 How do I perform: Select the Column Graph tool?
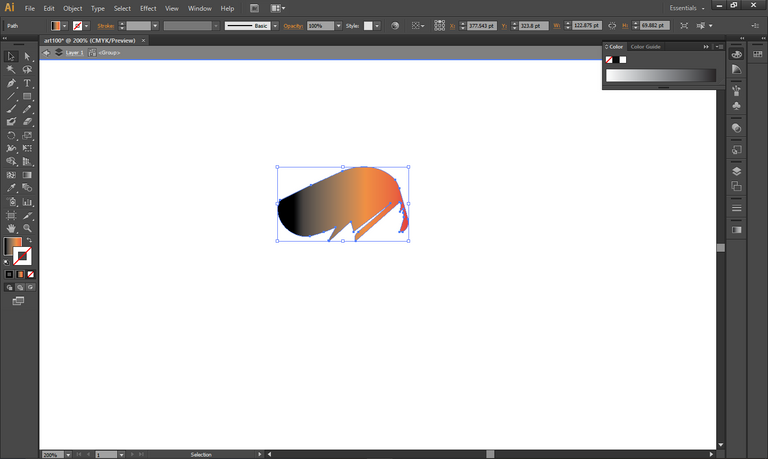click(x=27, y=202)
